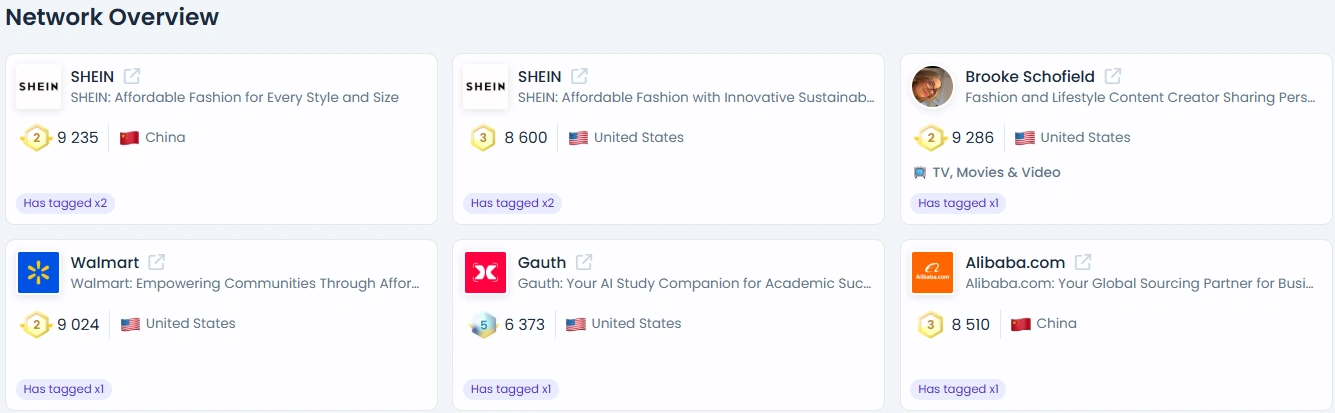Screen dimensions: 1335x413
Task: Click the Walmart spark logo
Action: [39, 272]
